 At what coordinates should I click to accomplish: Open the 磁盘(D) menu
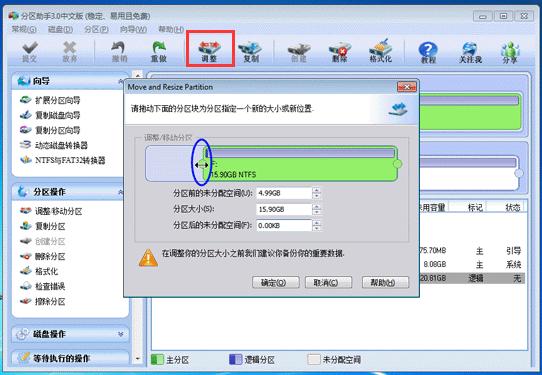(x=60, y=29)
